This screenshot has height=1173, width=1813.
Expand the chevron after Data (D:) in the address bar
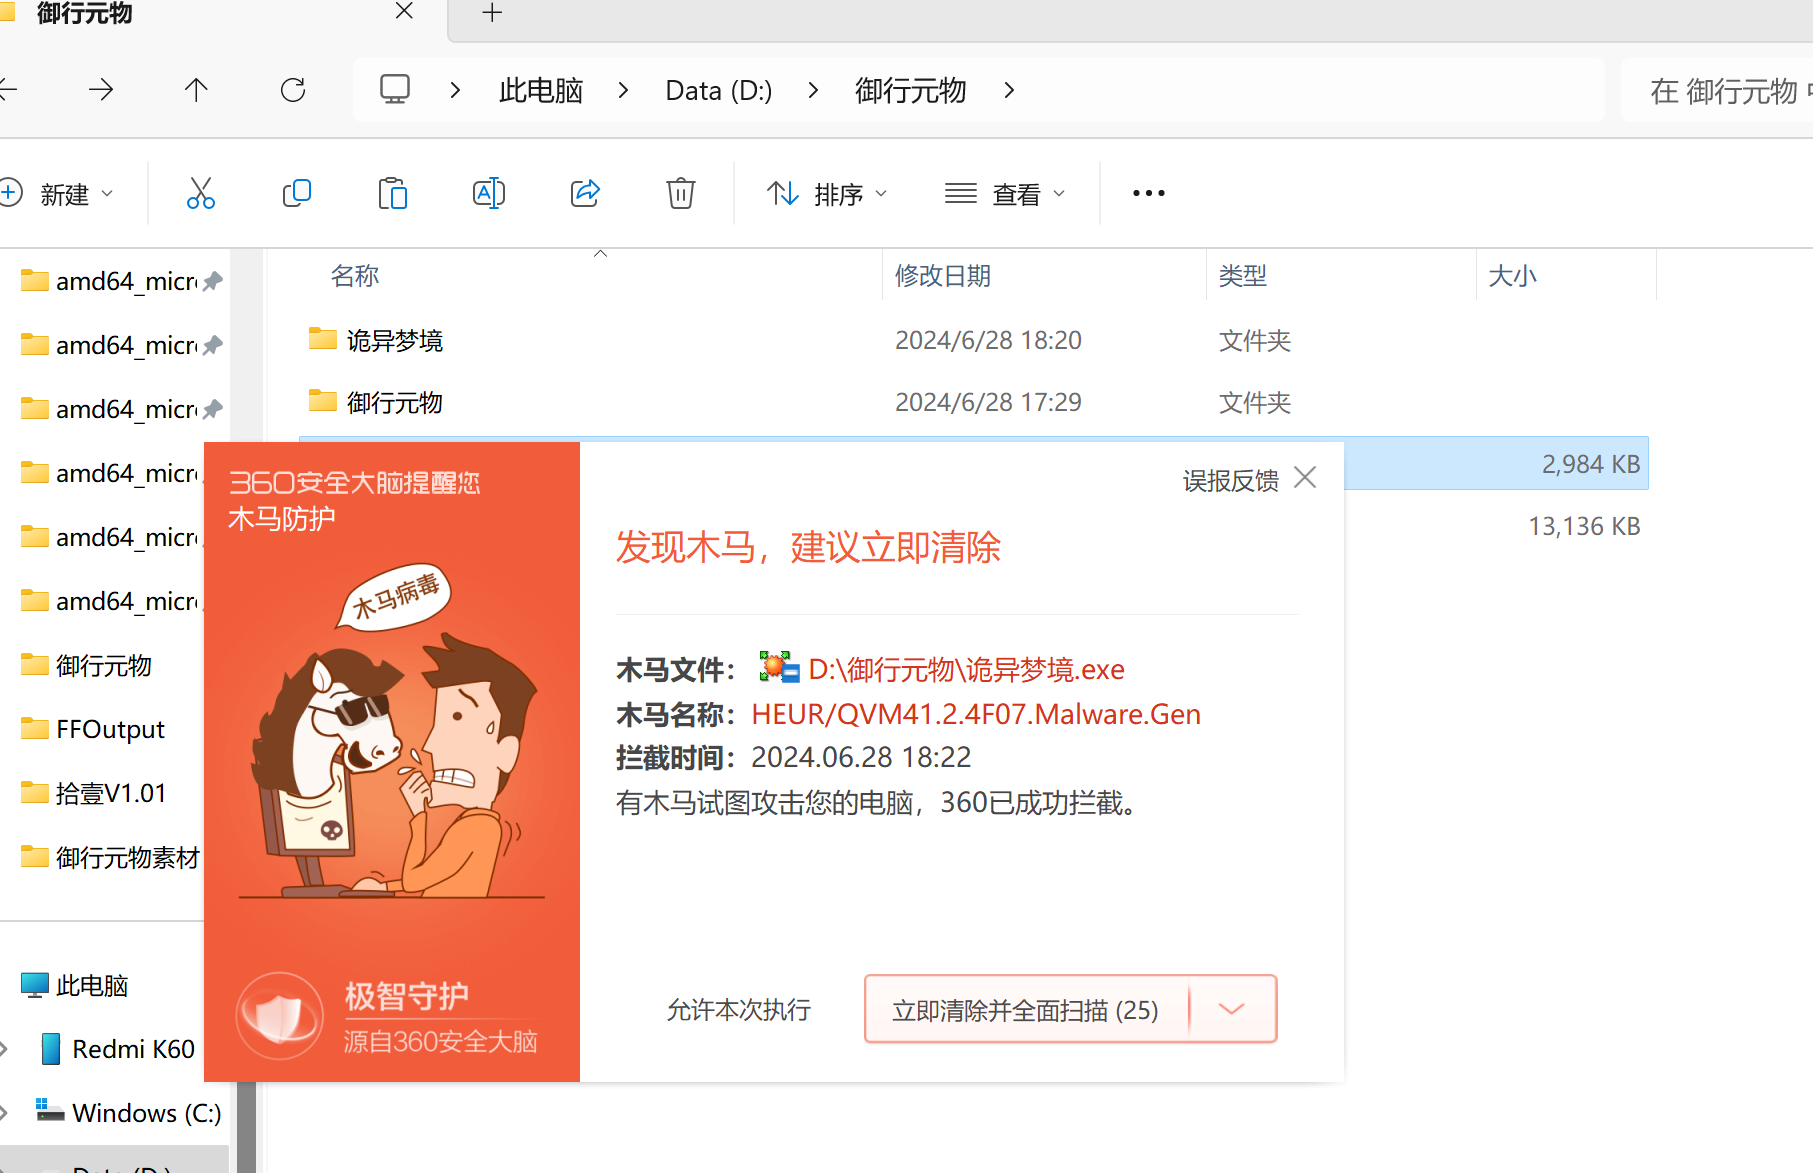pos(813,90)
